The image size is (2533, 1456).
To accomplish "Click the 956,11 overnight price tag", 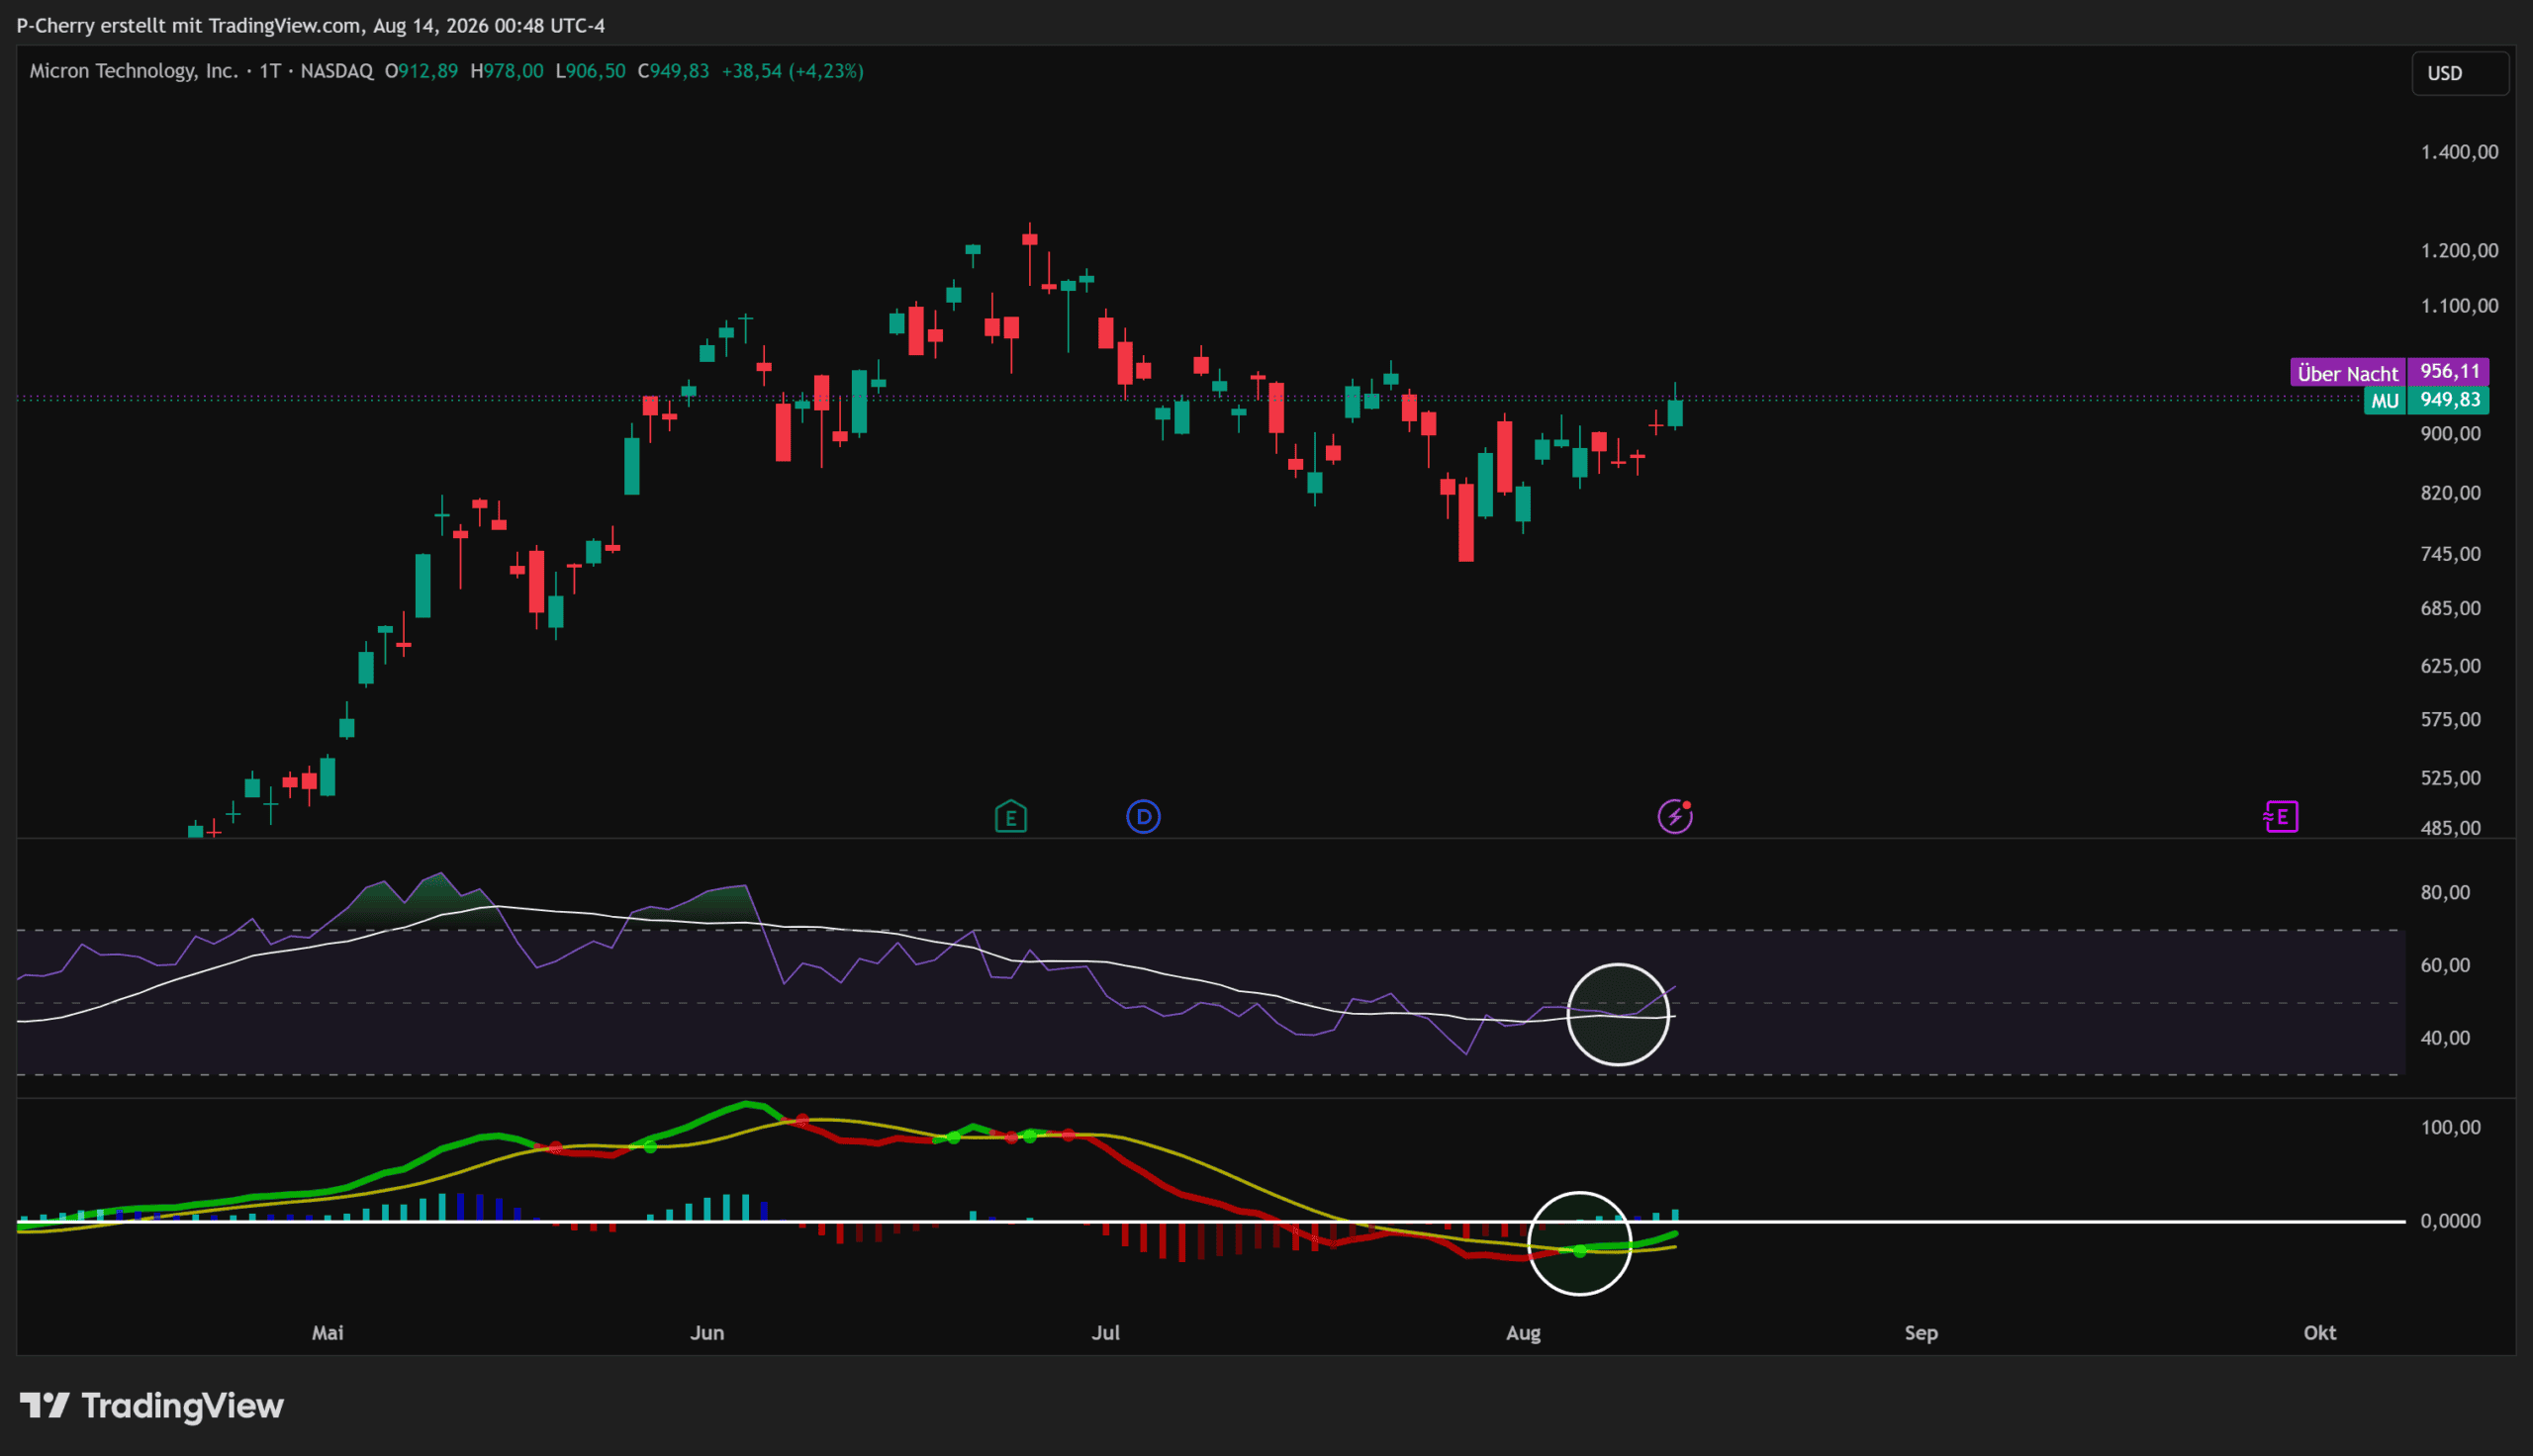I will click(2448, 372).
